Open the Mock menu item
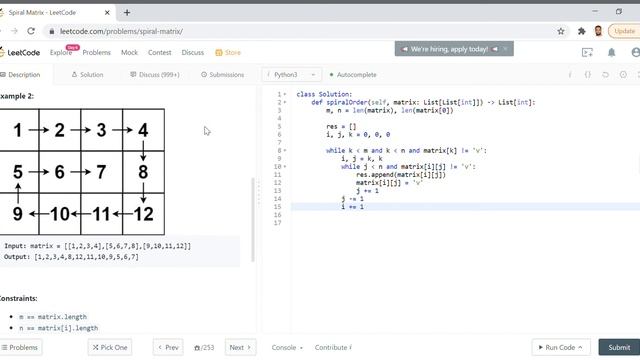The width and height of the screenshot is (640, 360). click(x=129, y=52)
